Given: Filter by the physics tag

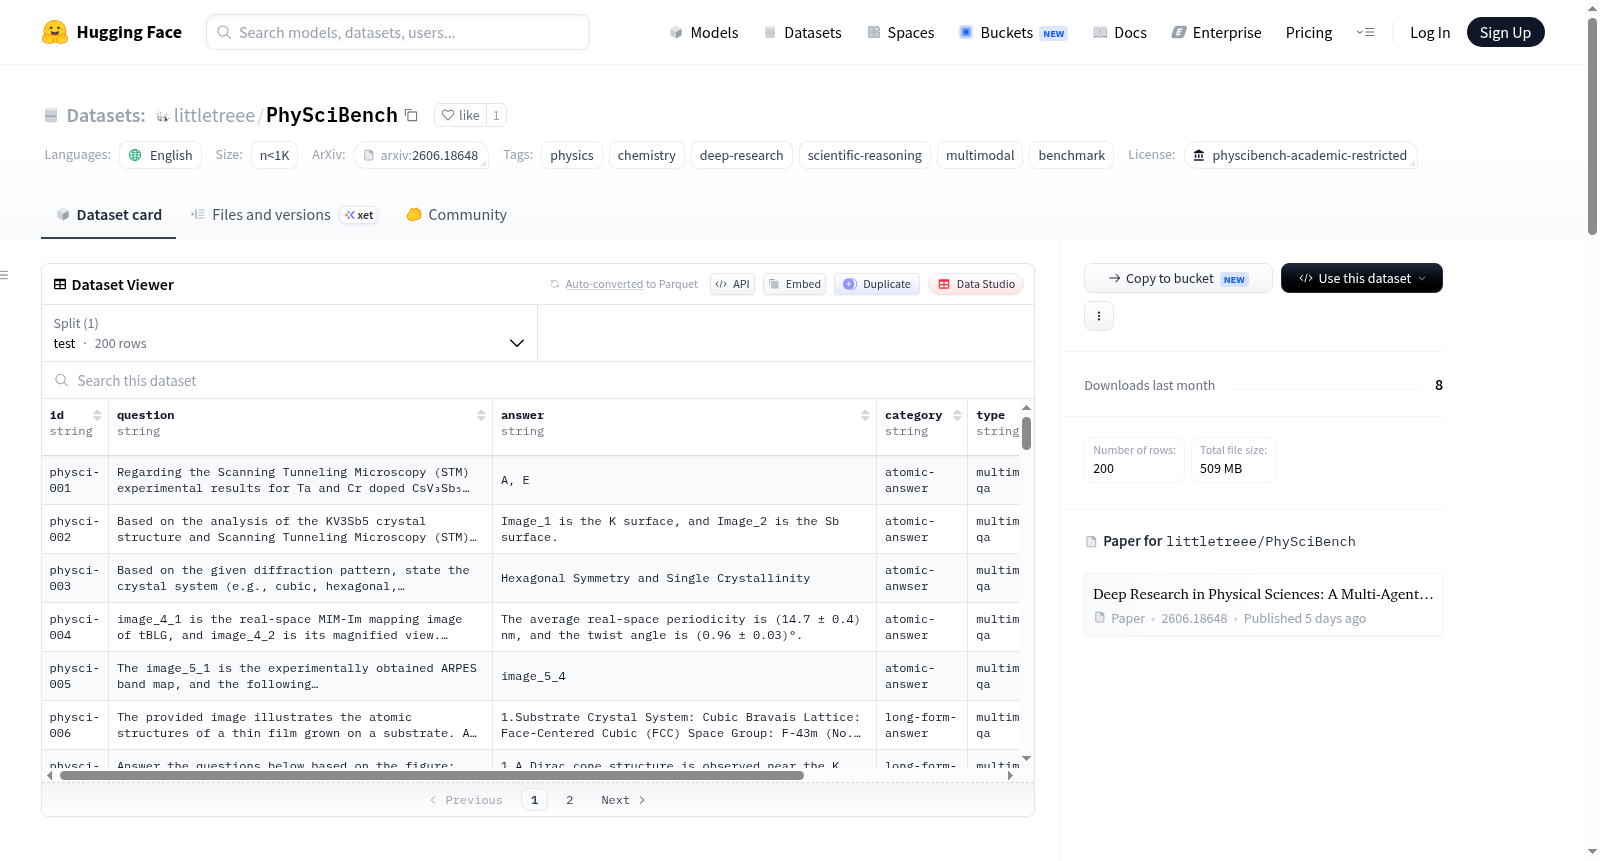Looking at the screenshot, I should tap(572, 155).
